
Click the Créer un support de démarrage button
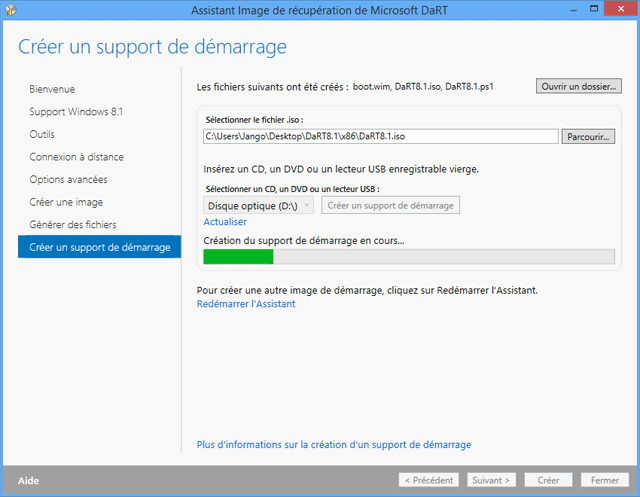point(389,205)
